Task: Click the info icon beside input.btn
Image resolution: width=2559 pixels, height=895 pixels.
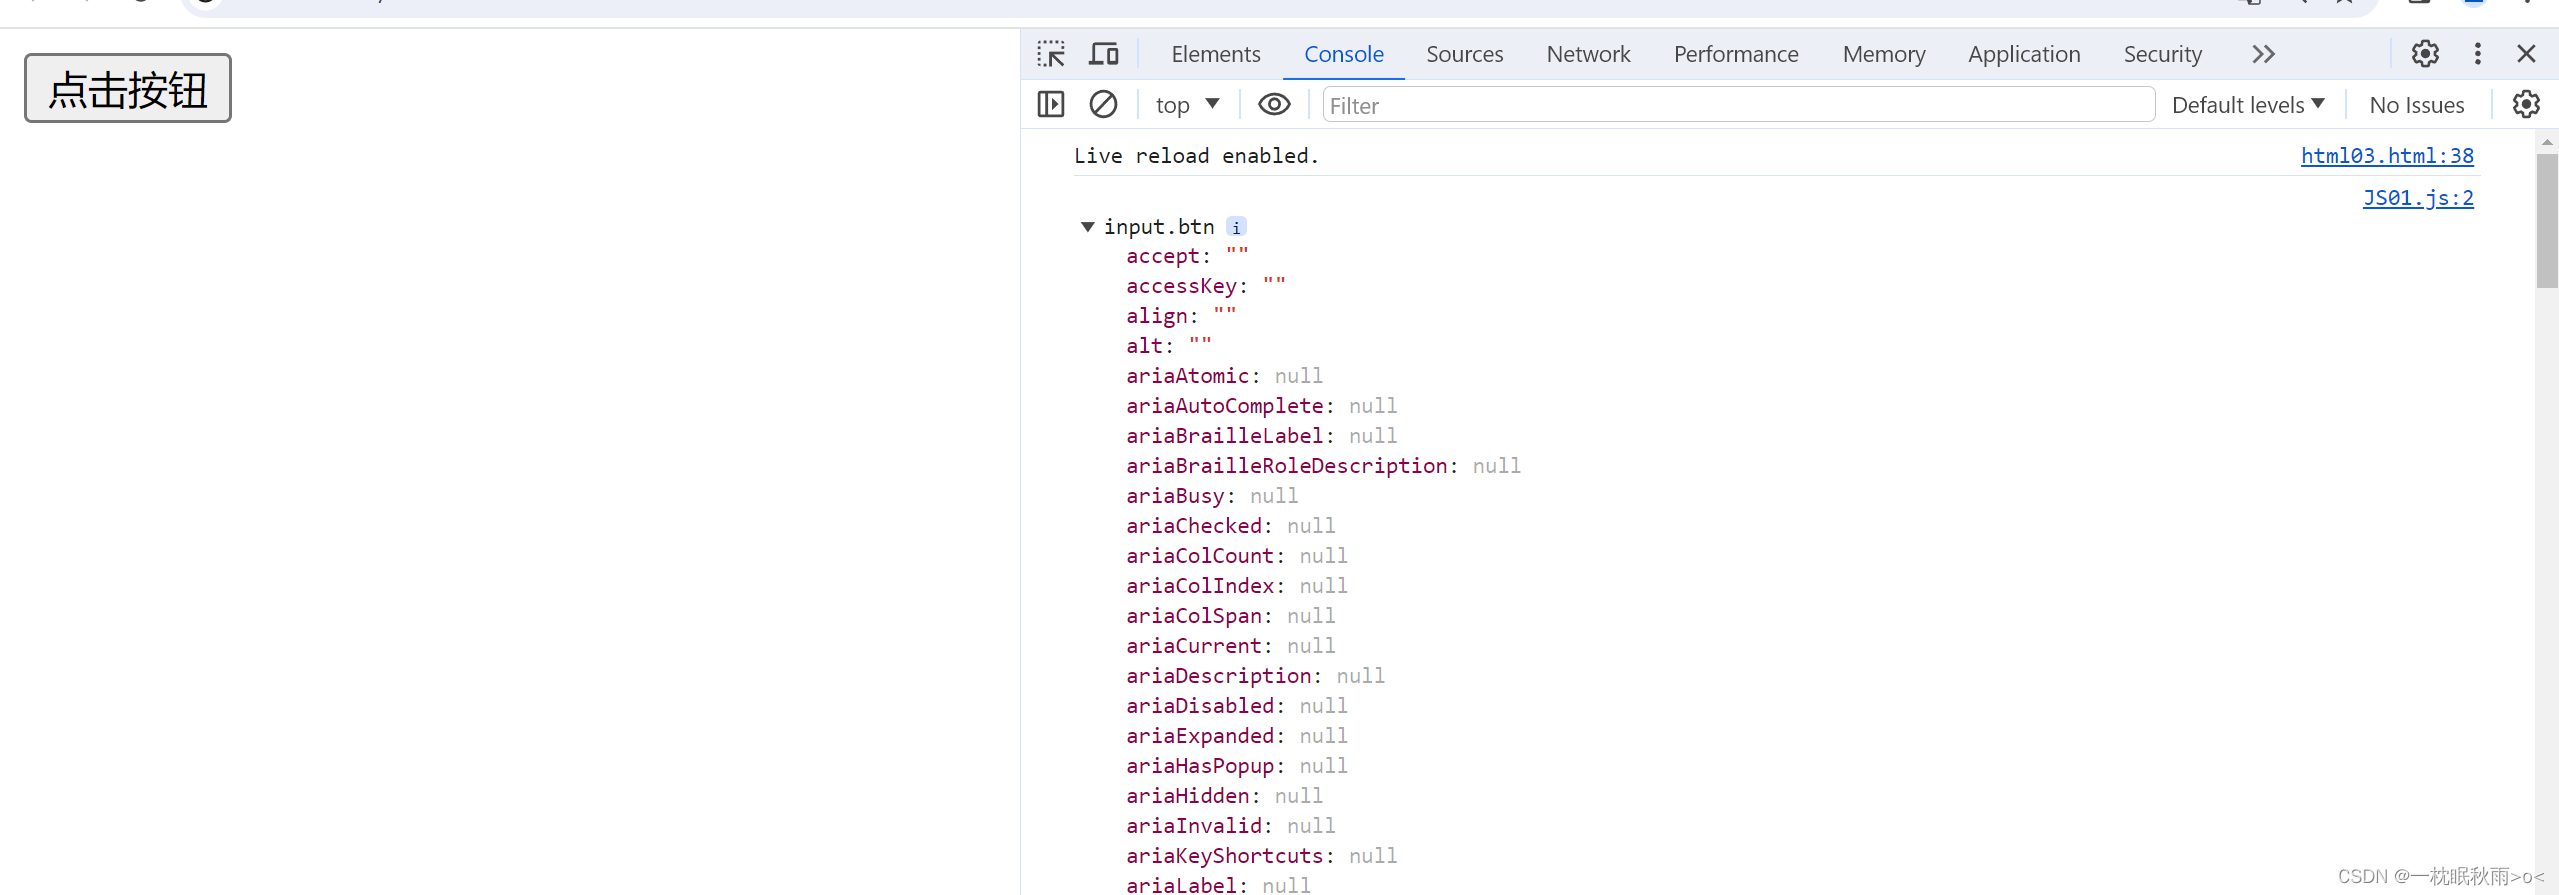Action: [x=1236, y=227]
